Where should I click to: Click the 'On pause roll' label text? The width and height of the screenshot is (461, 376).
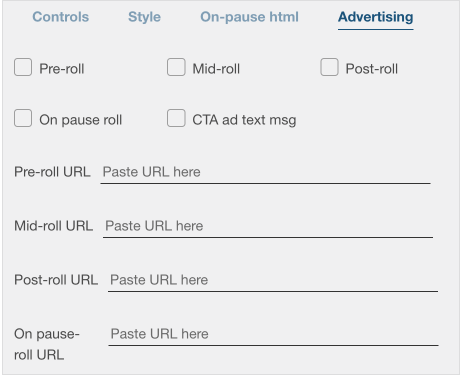click(x=81, y=120)
